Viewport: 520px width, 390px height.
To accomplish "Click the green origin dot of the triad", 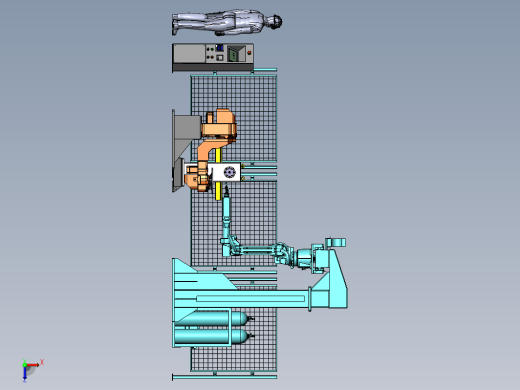I will click(x=25, y=365).
